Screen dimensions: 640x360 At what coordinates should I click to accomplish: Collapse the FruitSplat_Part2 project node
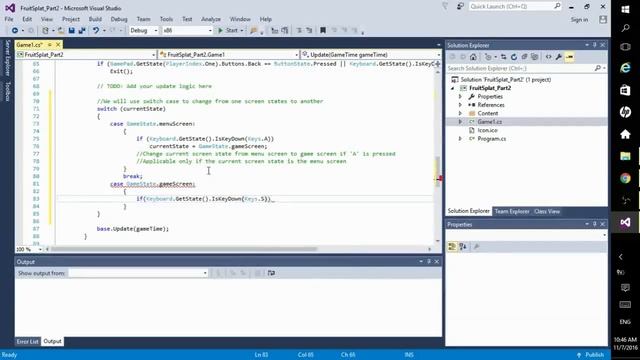(452, 88)
